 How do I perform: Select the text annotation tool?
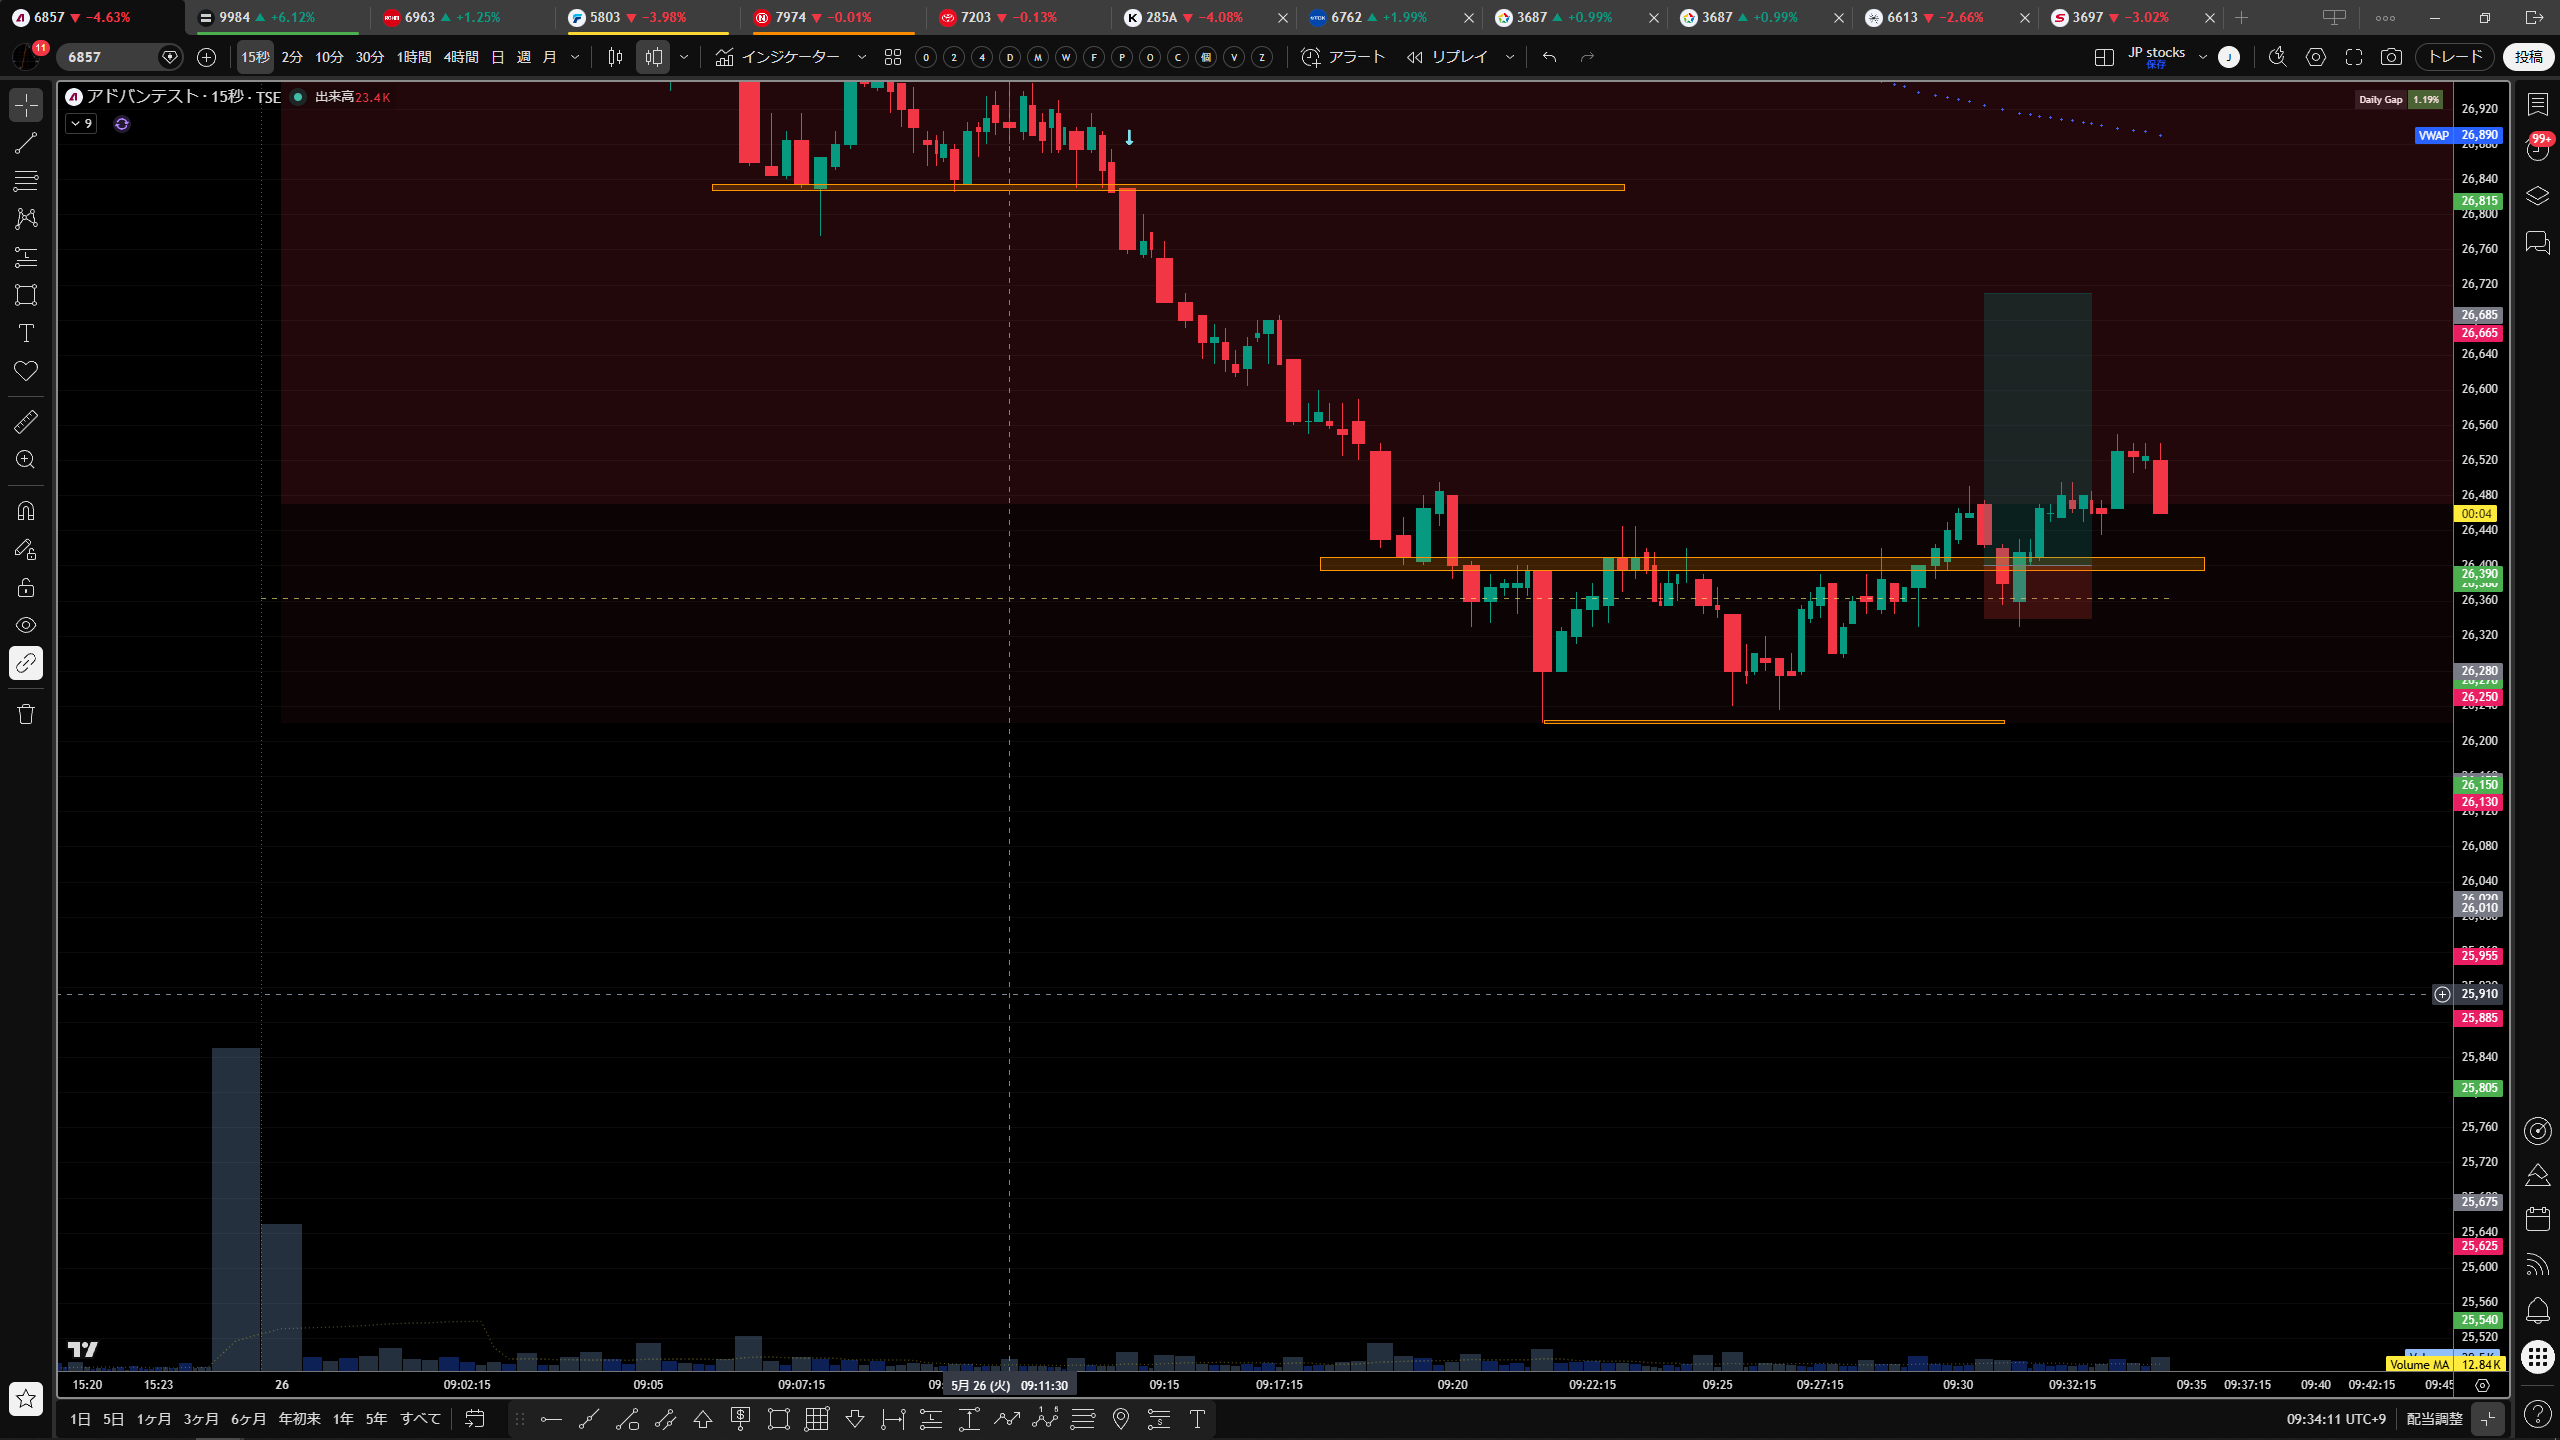26,333
